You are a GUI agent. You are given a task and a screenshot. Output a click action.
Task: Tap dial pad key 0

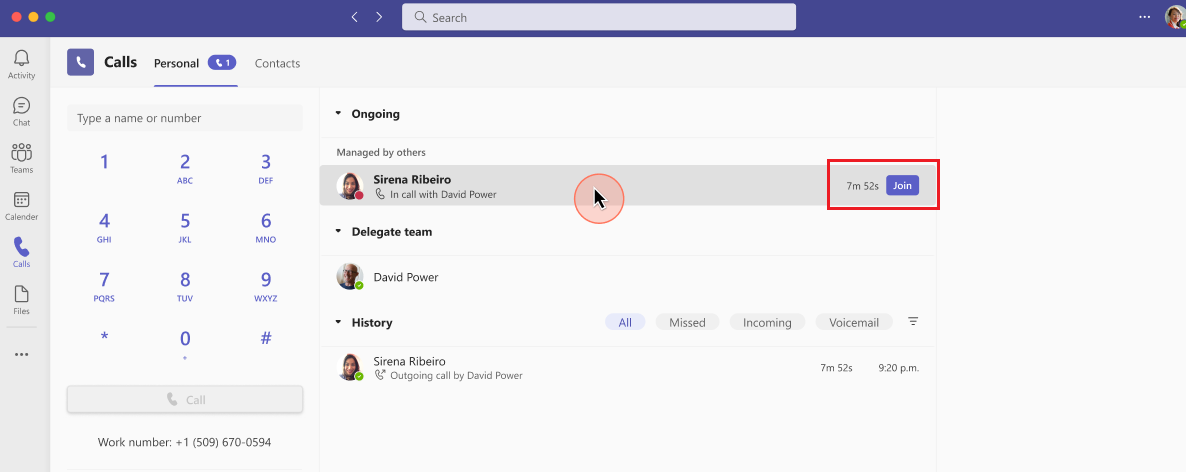pos(185,343)
